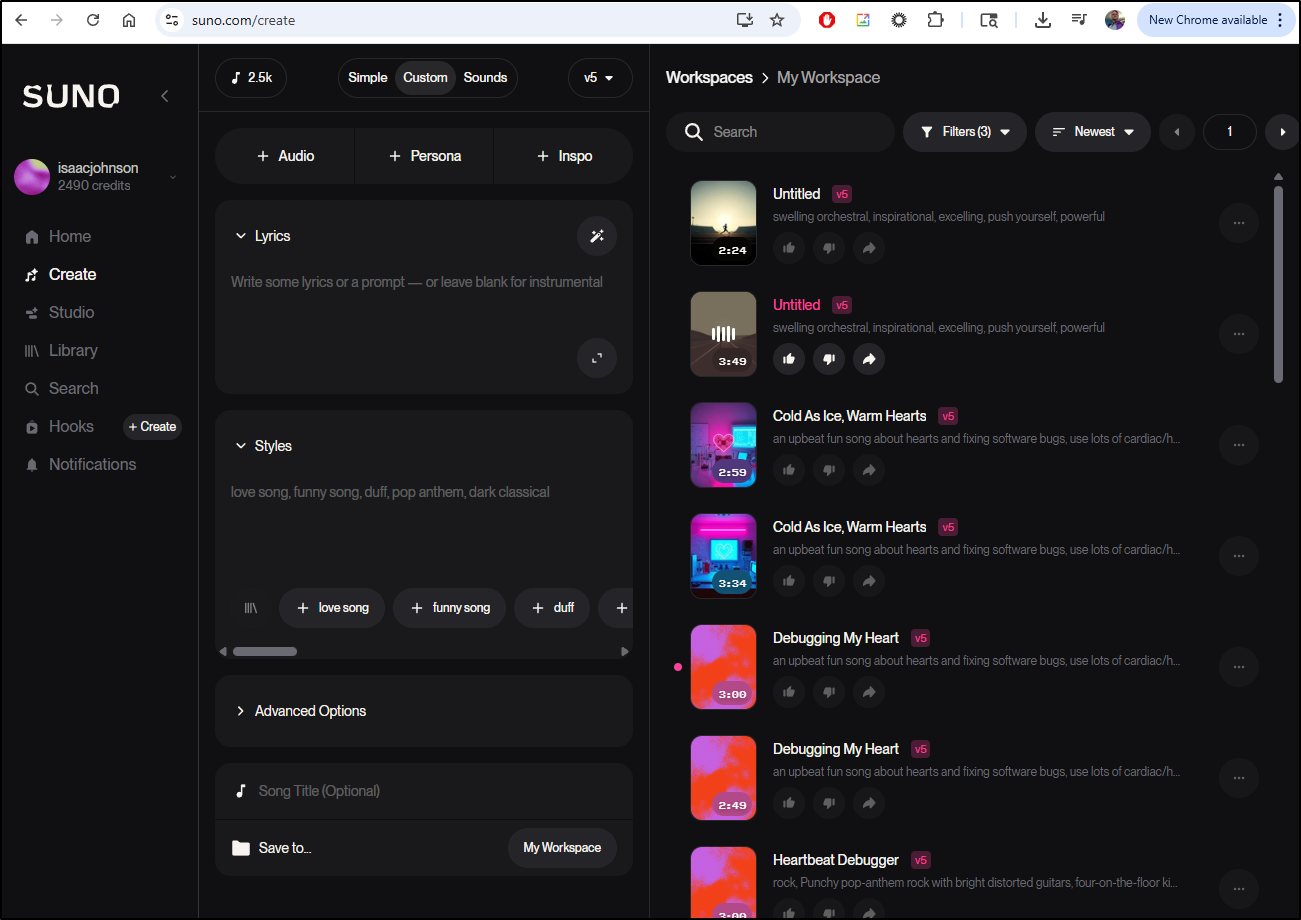
Task: Add the 'funny song' style tag
Action: point(449,608)
